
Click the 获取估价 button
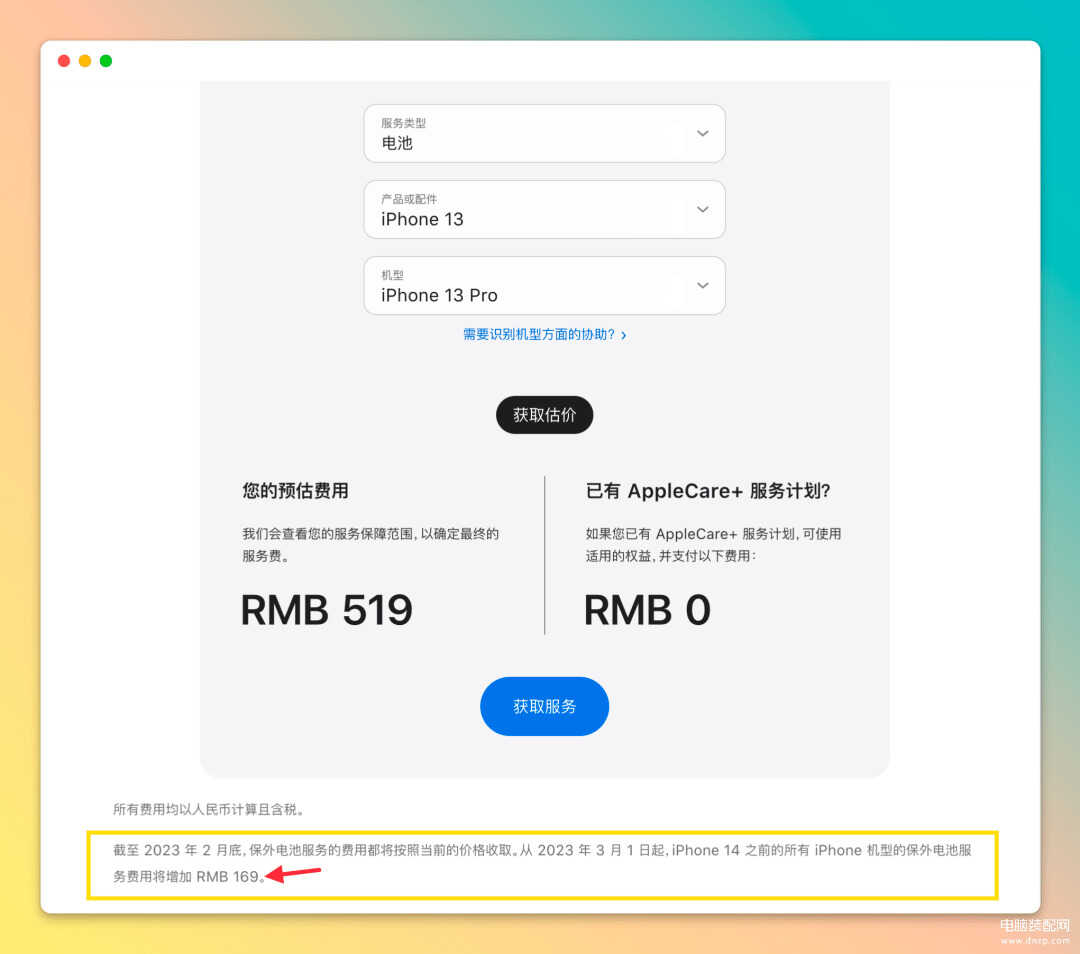click(544, 415)
